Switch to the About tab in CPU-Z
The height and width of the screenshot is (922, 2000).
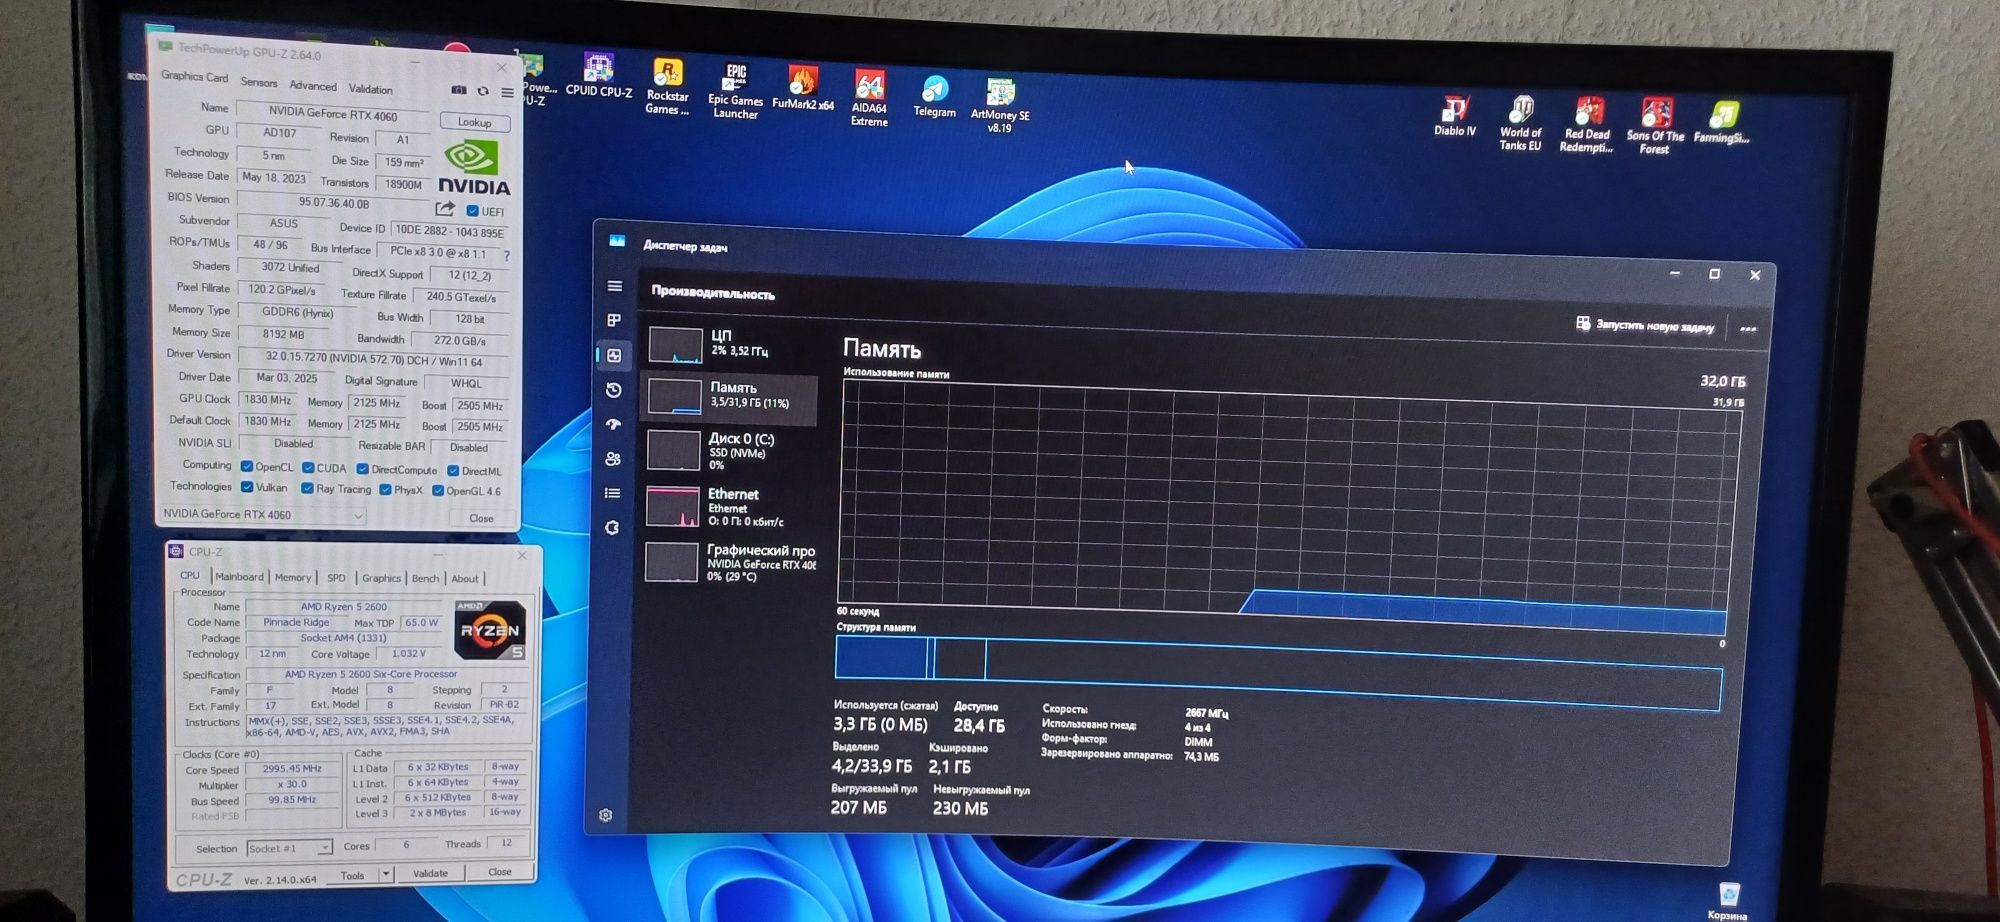pos(464,579)
